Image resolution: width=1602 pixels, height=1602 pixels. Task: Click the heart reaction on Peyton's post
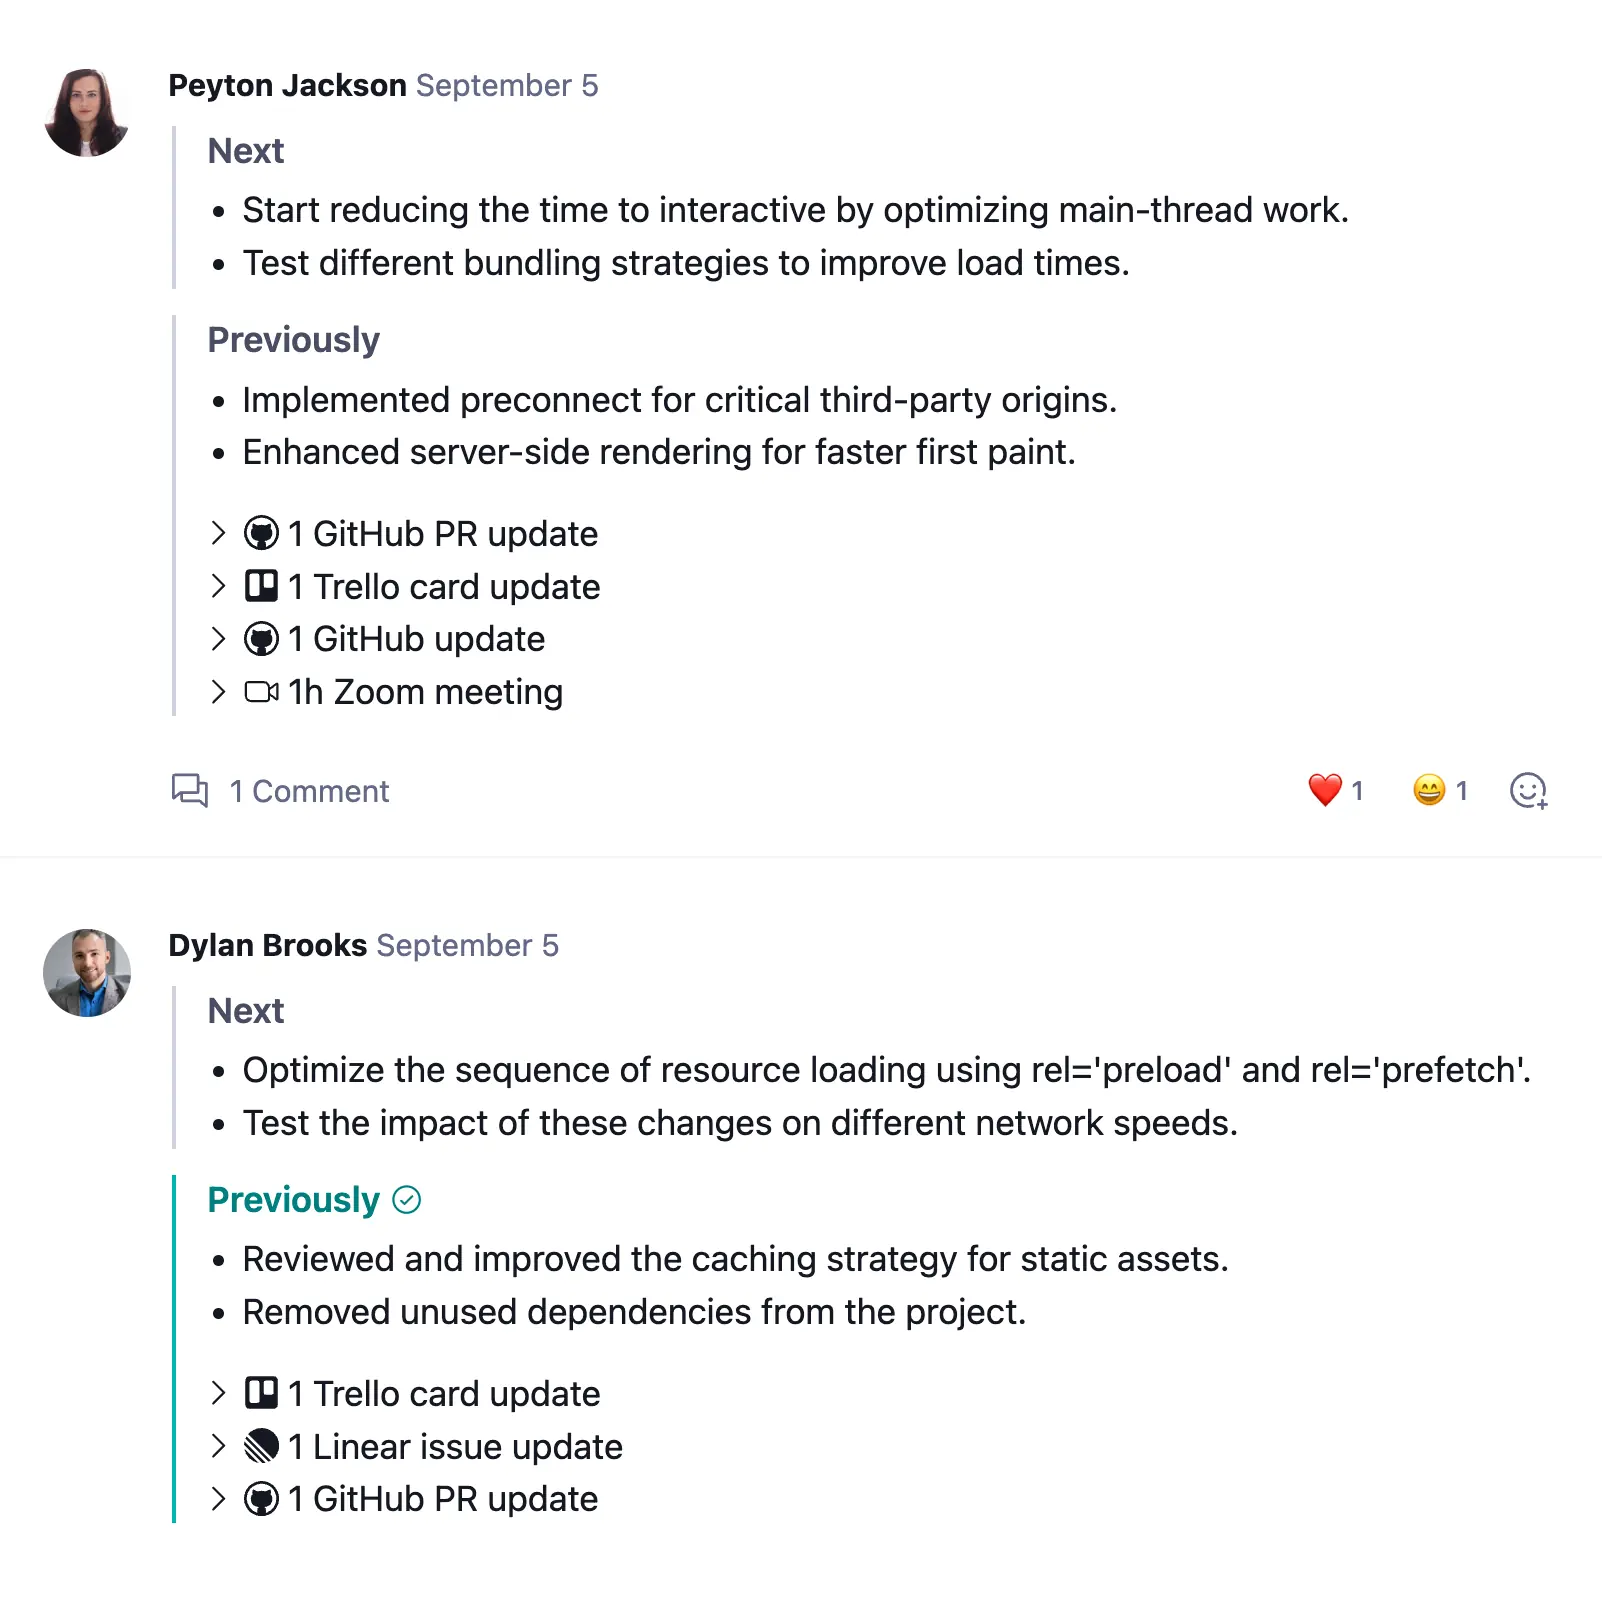coord(1325,790)
